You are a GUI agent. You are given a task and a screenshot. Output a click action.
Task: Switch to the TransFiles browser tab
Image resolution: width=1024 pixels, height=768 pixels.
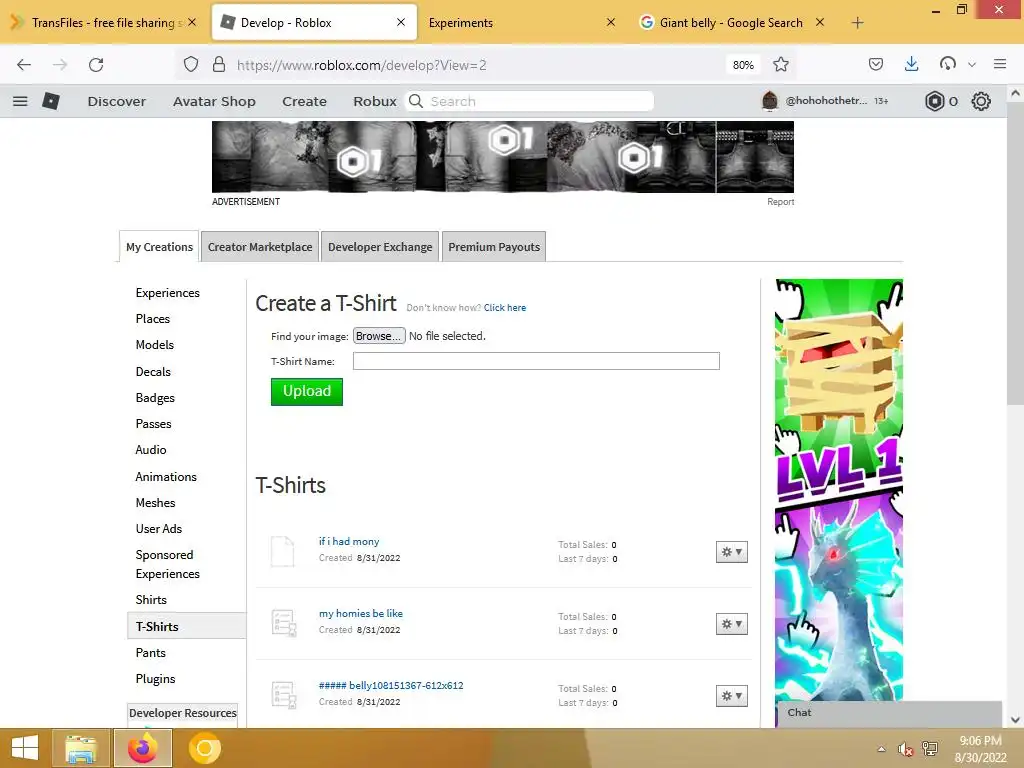[x=104, y=23]
